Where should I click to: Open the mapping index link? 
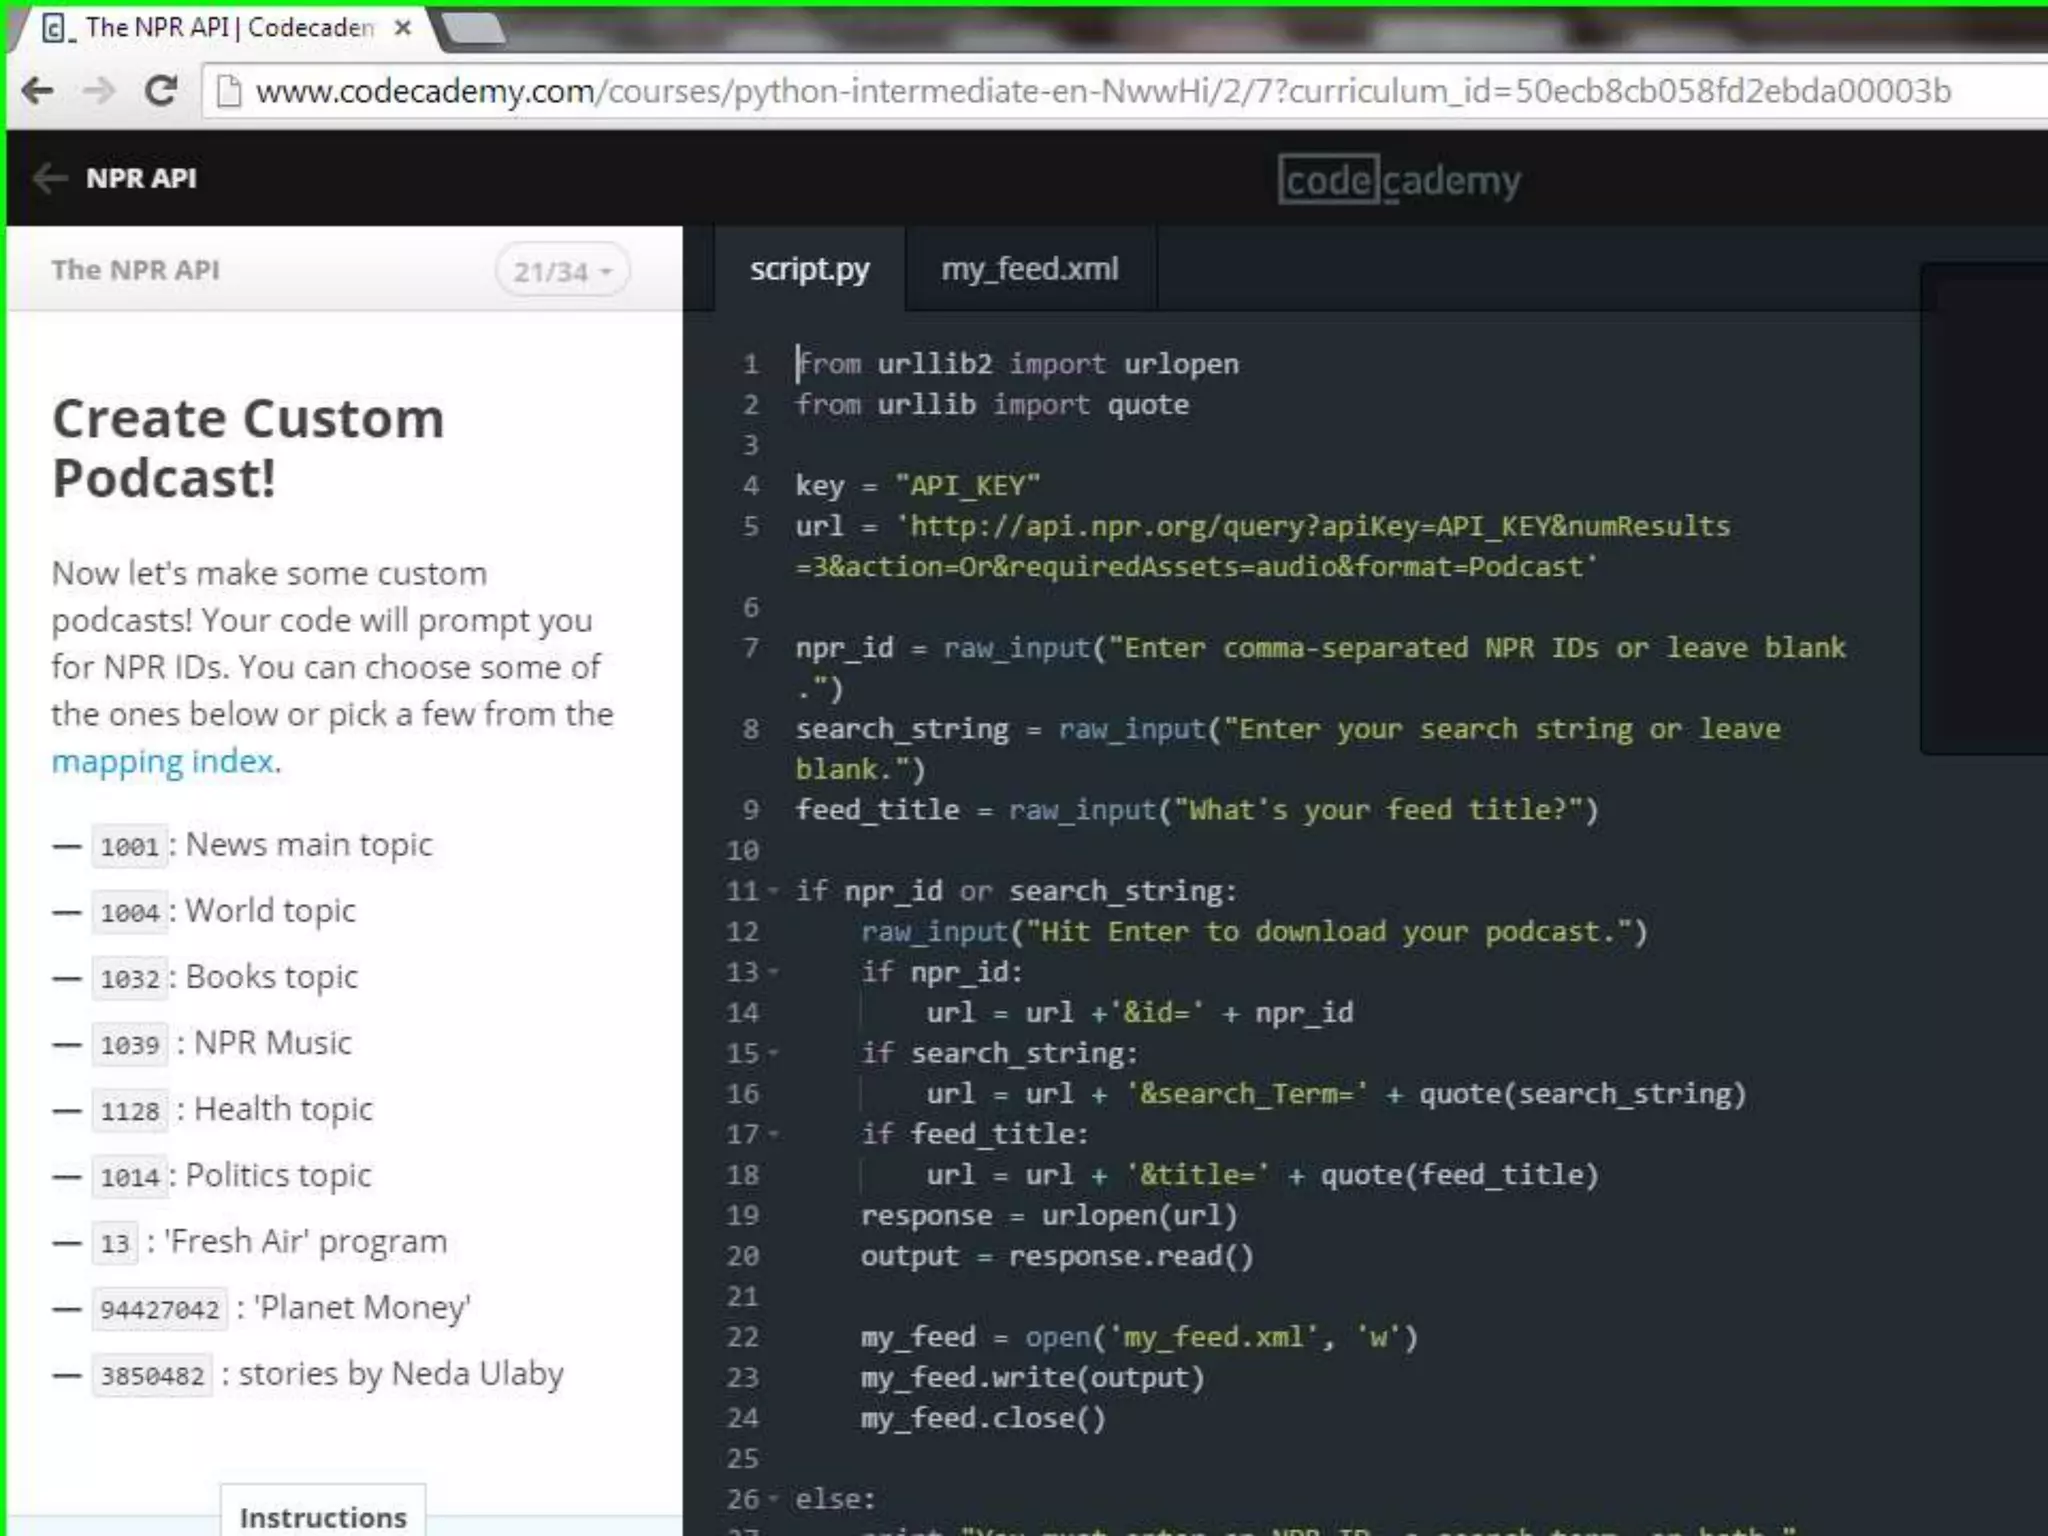(163, 761)
